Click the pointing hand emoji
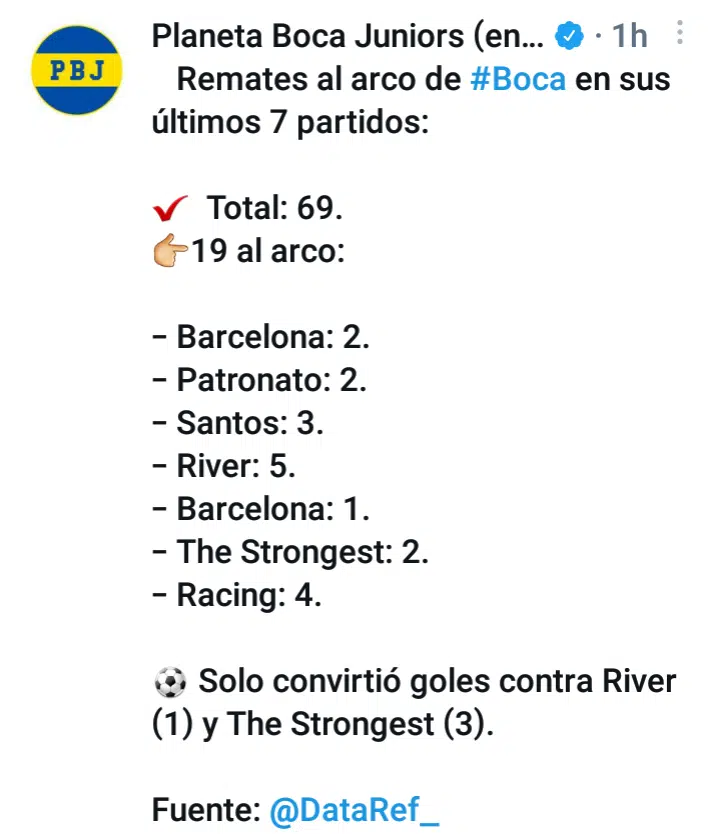Image resolution: width=719 pixels, height=834 pixels. point(170,252)
